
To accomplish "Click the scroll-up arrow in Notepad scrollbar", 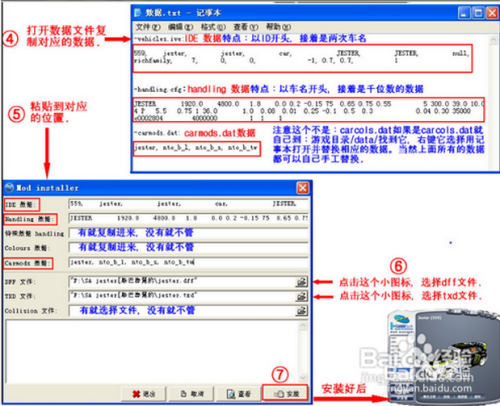I will (493, 40).
